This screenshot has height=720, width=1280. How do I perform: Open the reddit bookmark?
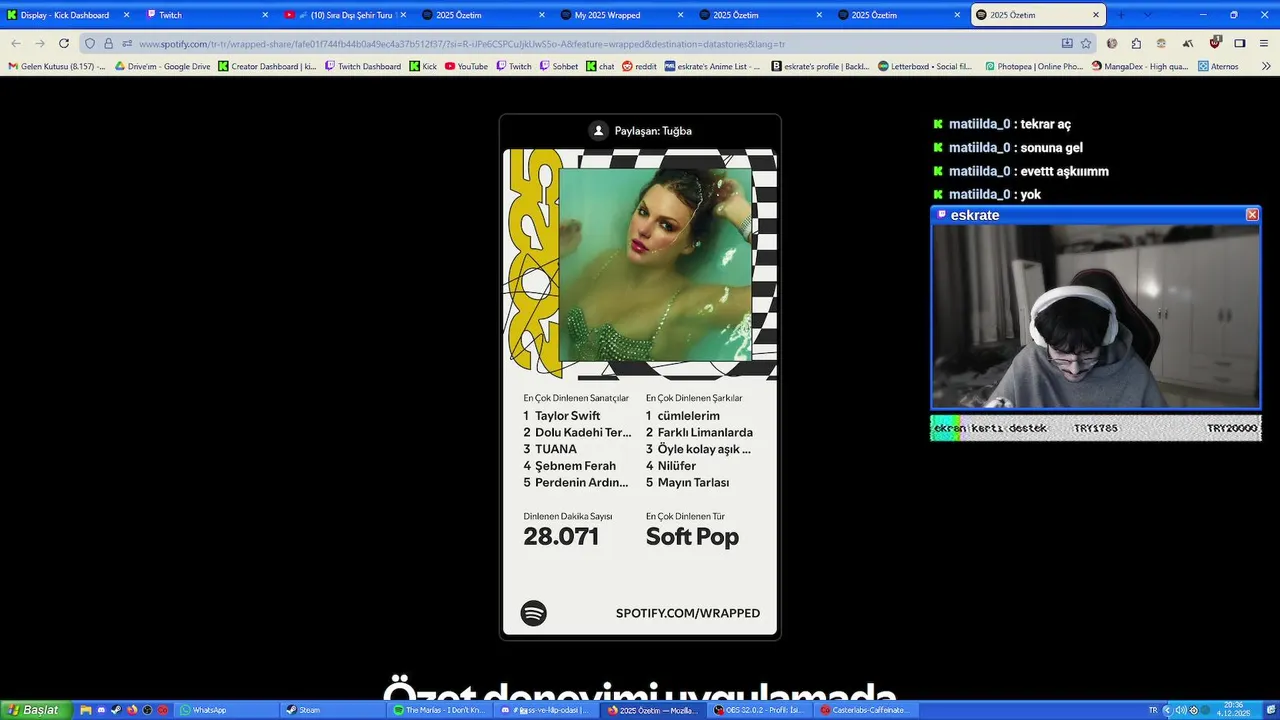639,66
